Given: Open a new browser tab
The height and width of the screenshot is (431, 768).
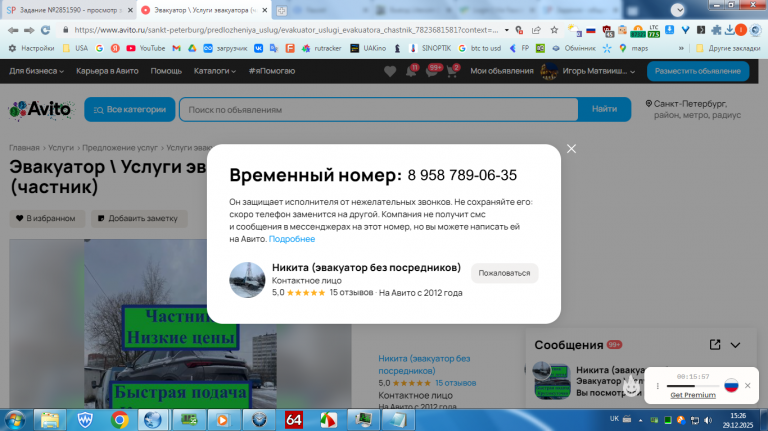Looking at the screenshot, I should coord(282,10).
